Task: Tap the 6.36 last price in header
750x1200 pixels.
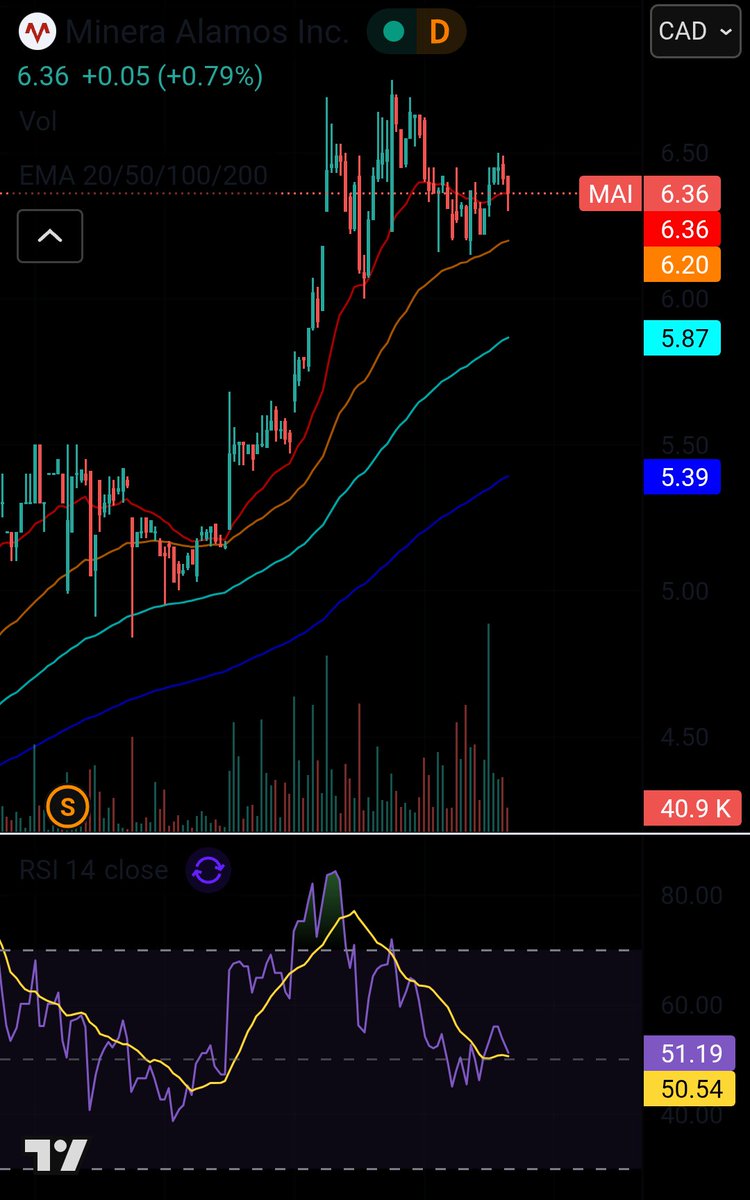Action: (x=43, y=77)
